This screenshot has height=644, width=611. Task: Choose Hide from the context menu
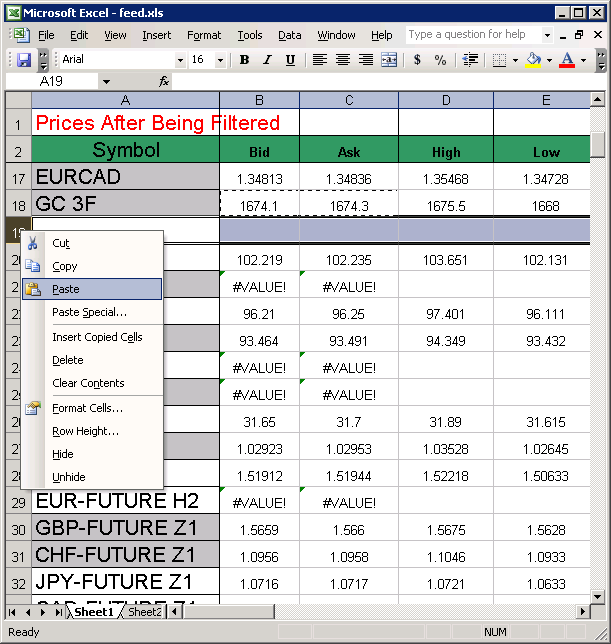(x=92, y=454)
